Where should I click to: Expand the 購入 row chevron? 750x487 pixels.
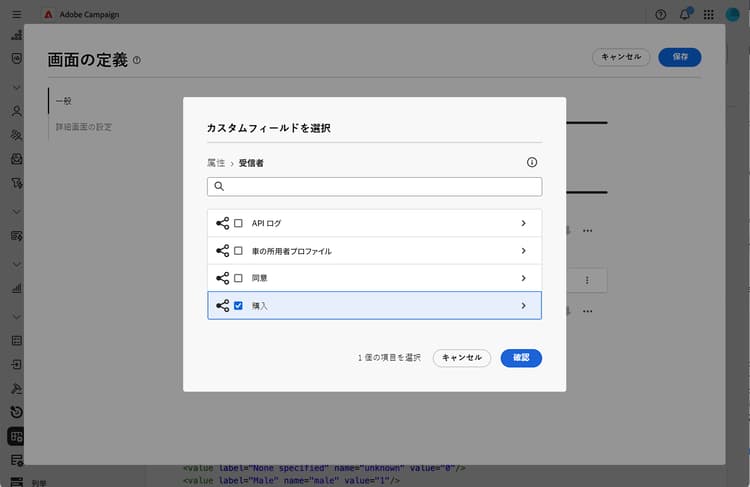pos(523,305)
